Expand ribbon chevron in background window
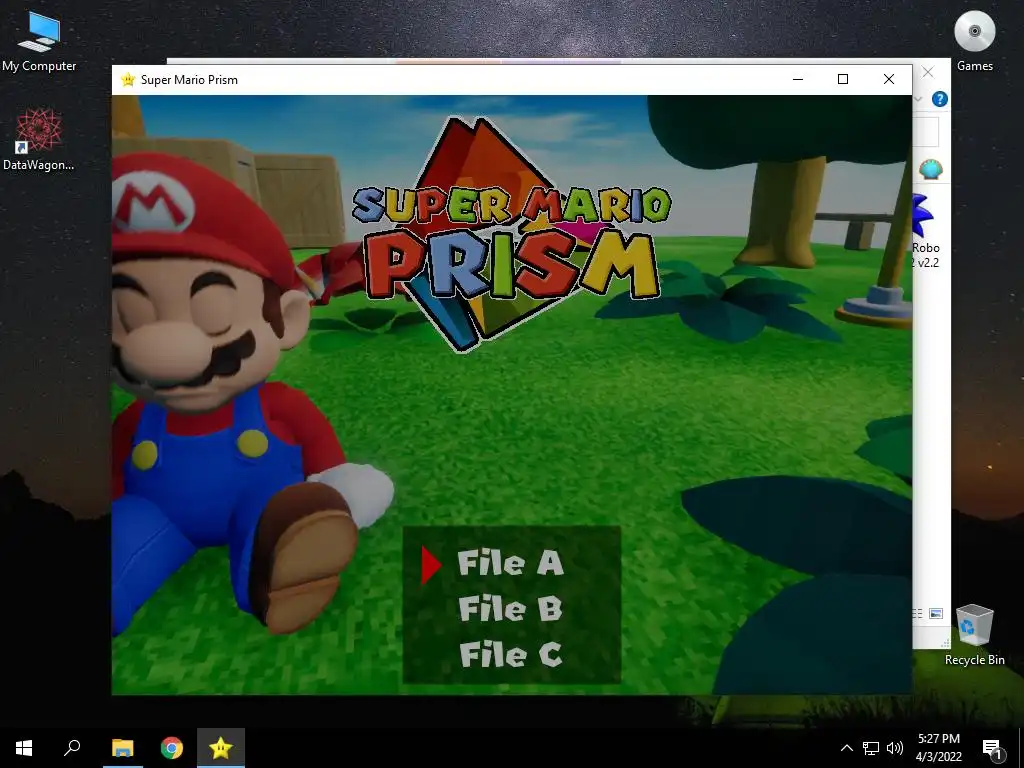 pos(918,99)
